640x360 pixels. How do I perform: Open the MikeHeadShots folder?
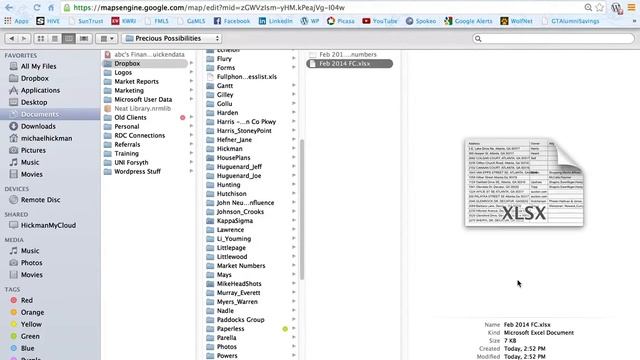coord(239,284)
